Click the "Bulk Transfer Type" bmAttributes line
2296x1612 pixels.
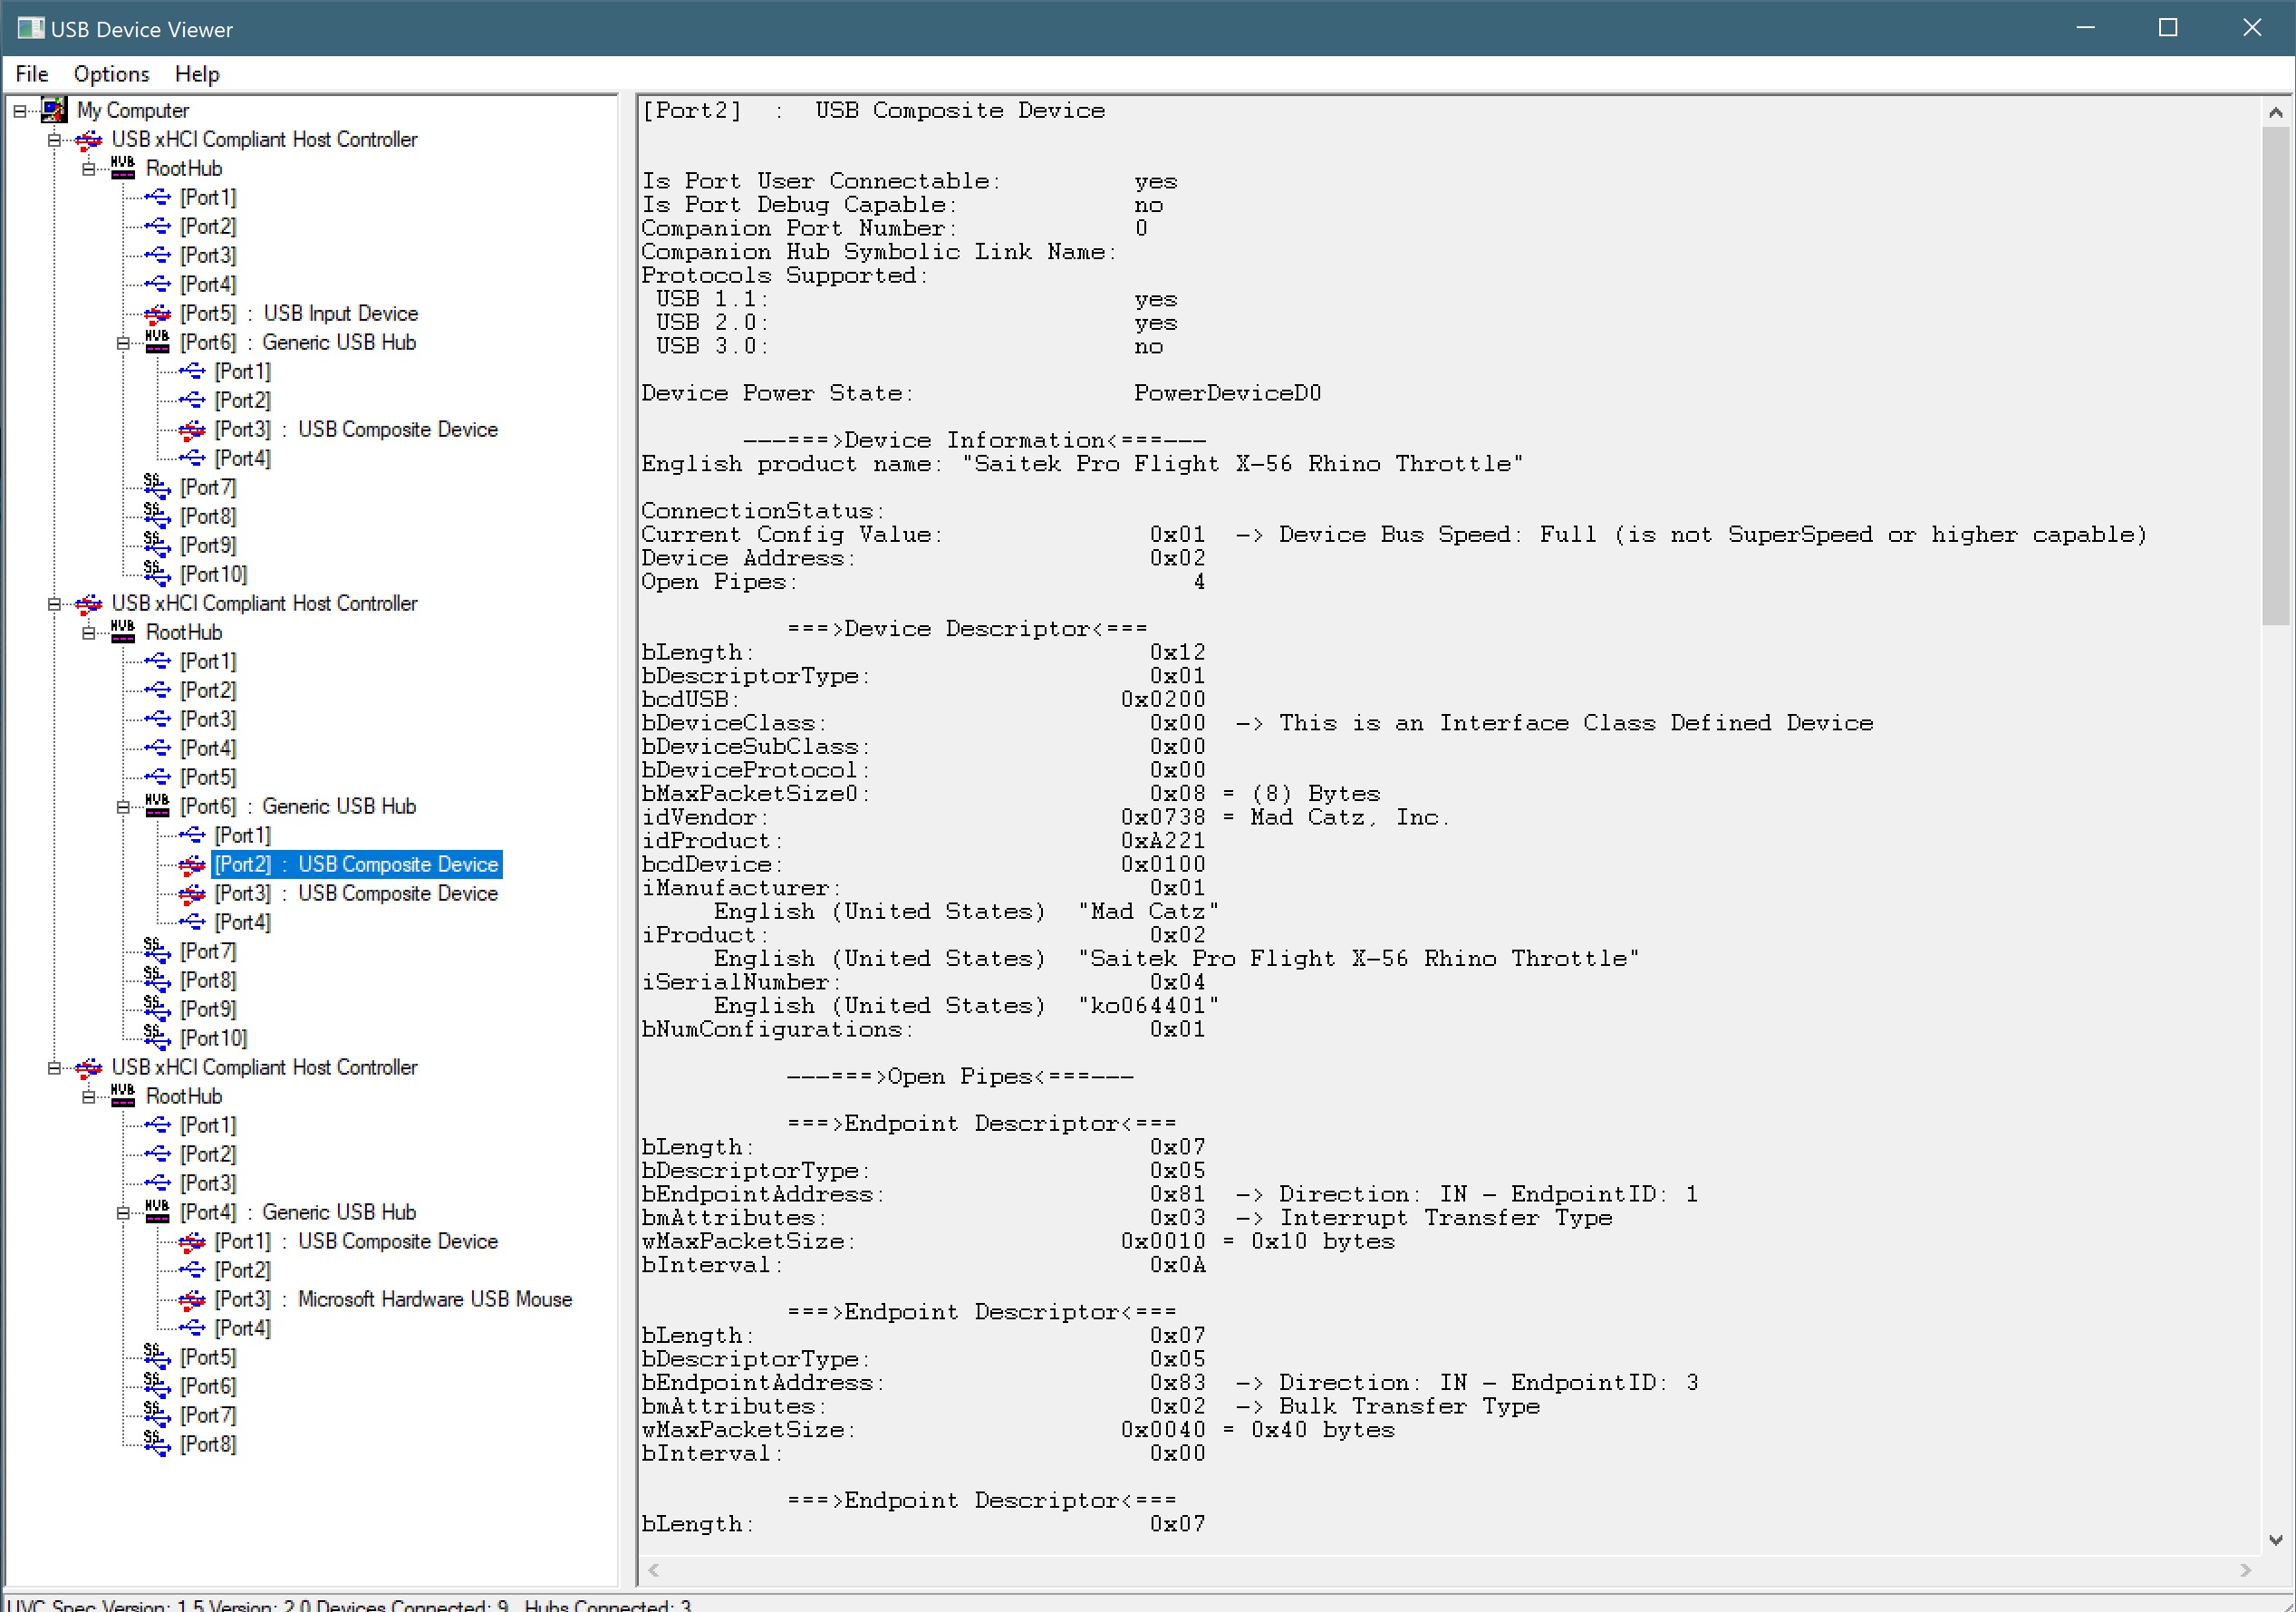(1091, 1407)
